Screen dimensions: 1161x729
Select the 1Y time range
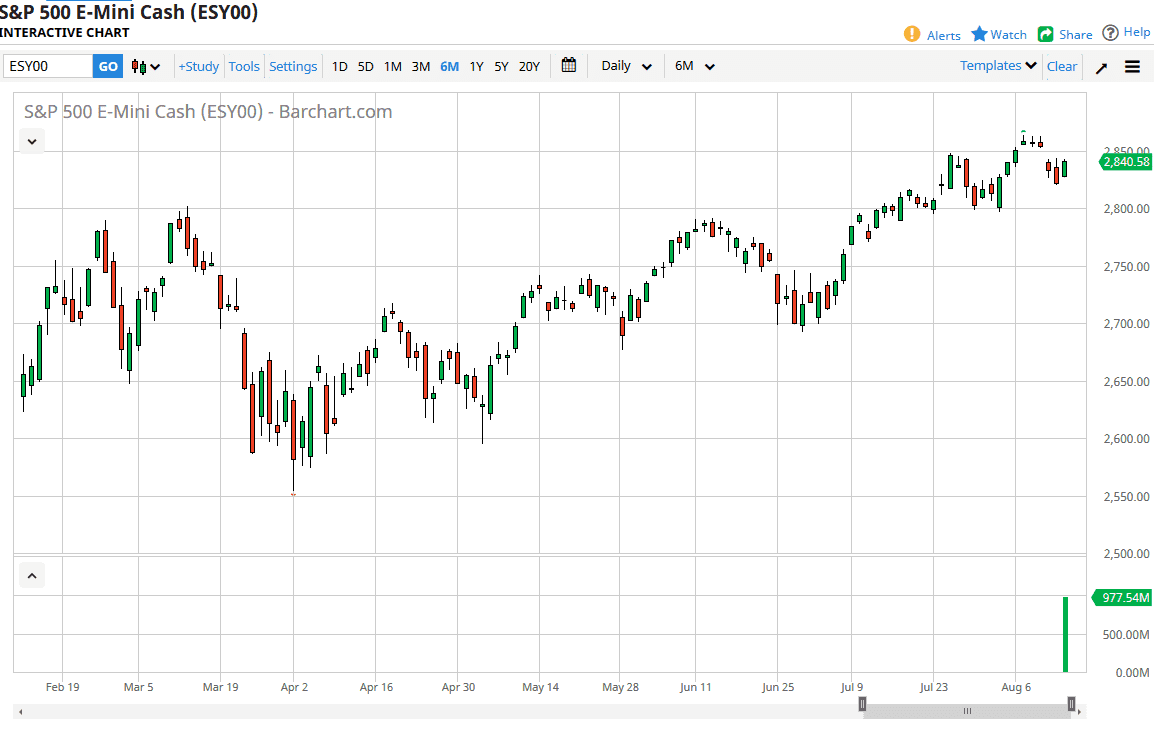[x=477, y=67]
